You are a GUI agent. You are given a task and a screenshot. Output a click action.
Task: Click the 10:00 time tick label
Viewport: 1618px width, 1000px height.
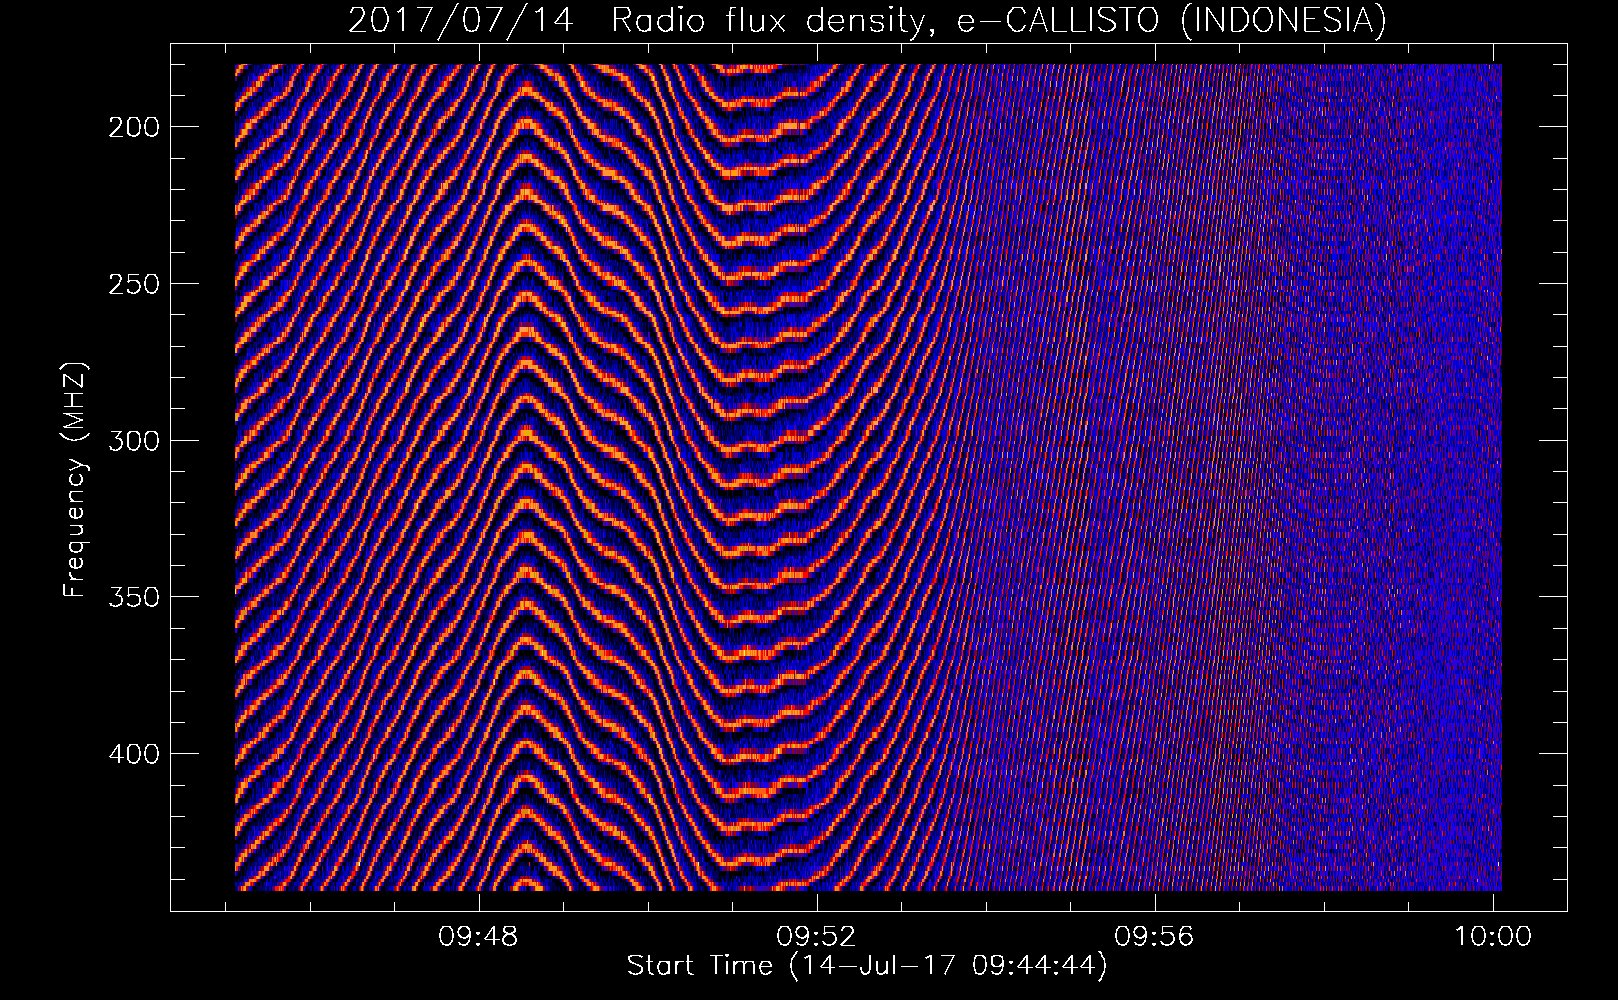pos(1493,937)
